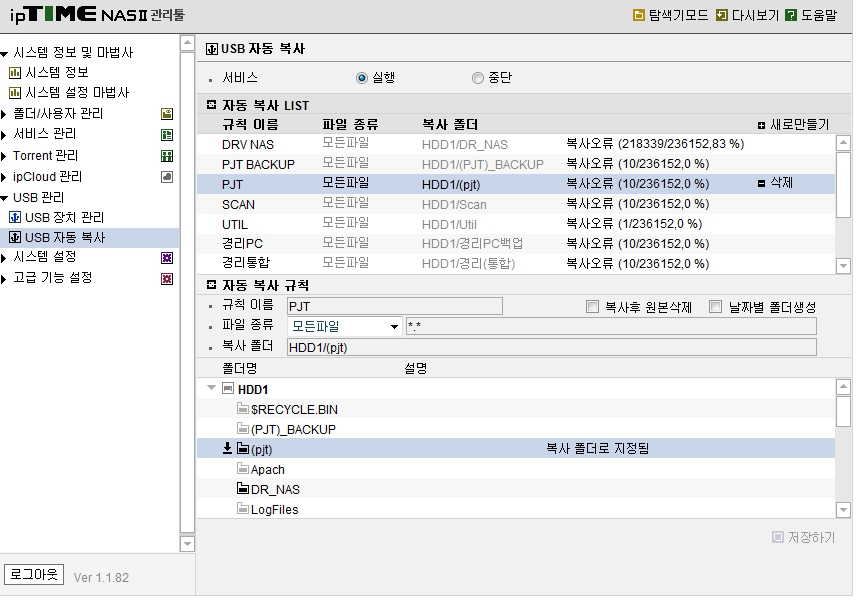Click the (pjt) folder icon

[x=243, y=449]
